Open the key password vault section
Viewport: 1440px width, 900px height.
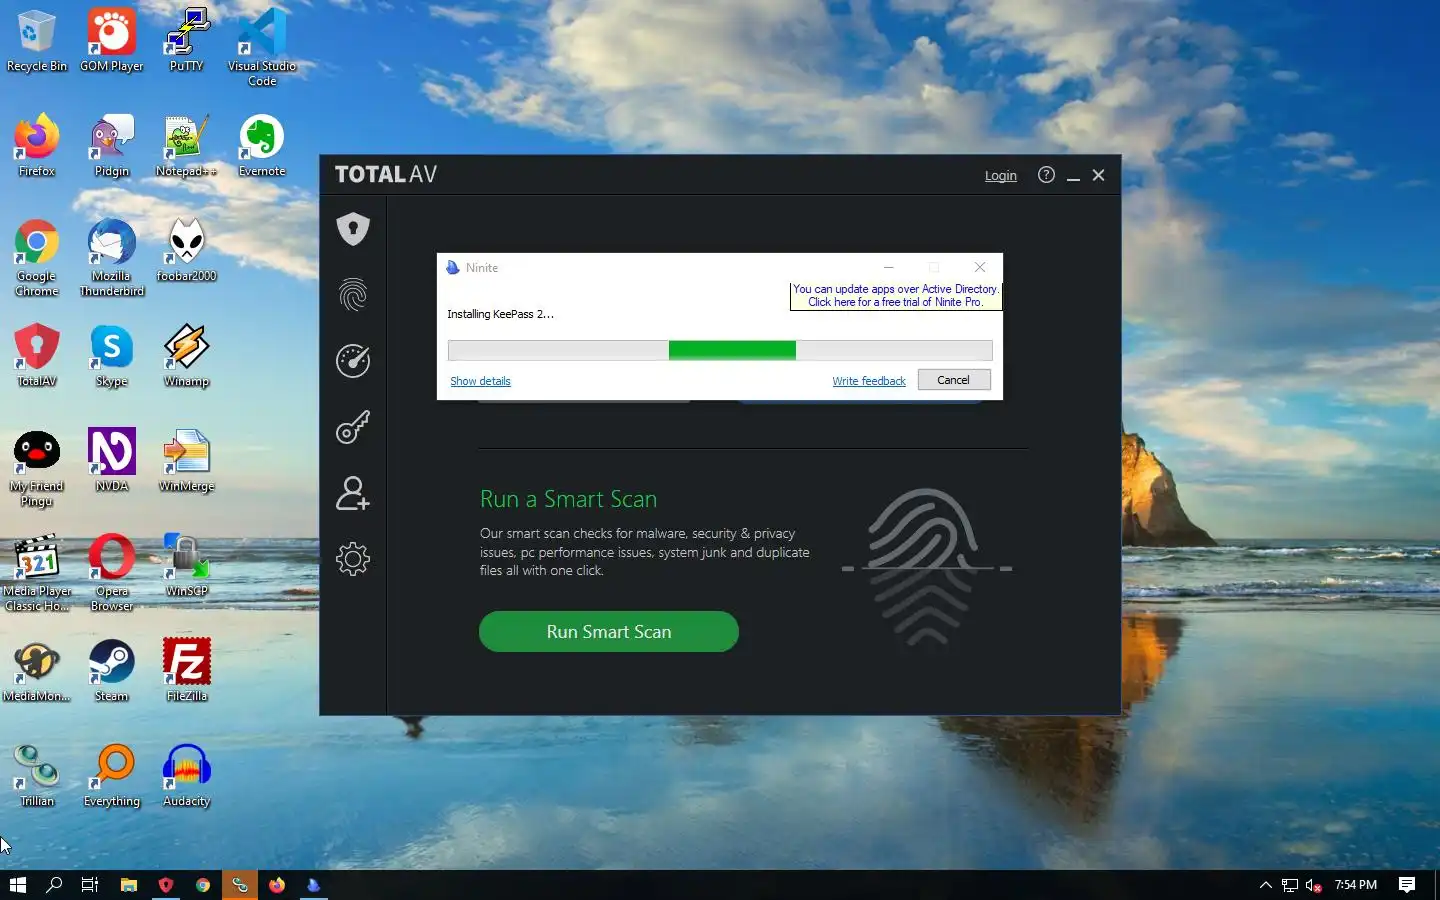point(353,427)
